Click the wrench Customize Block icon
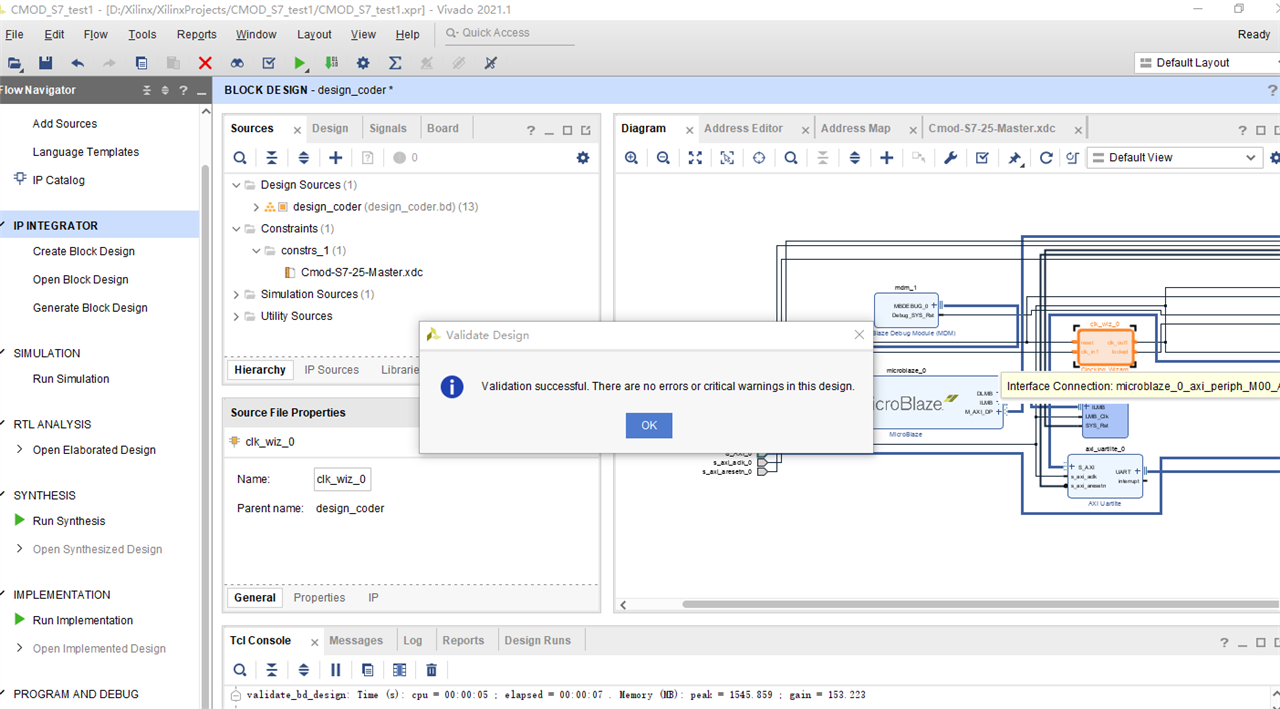This screenshot has width=1280, height=709. click(950, 157)
